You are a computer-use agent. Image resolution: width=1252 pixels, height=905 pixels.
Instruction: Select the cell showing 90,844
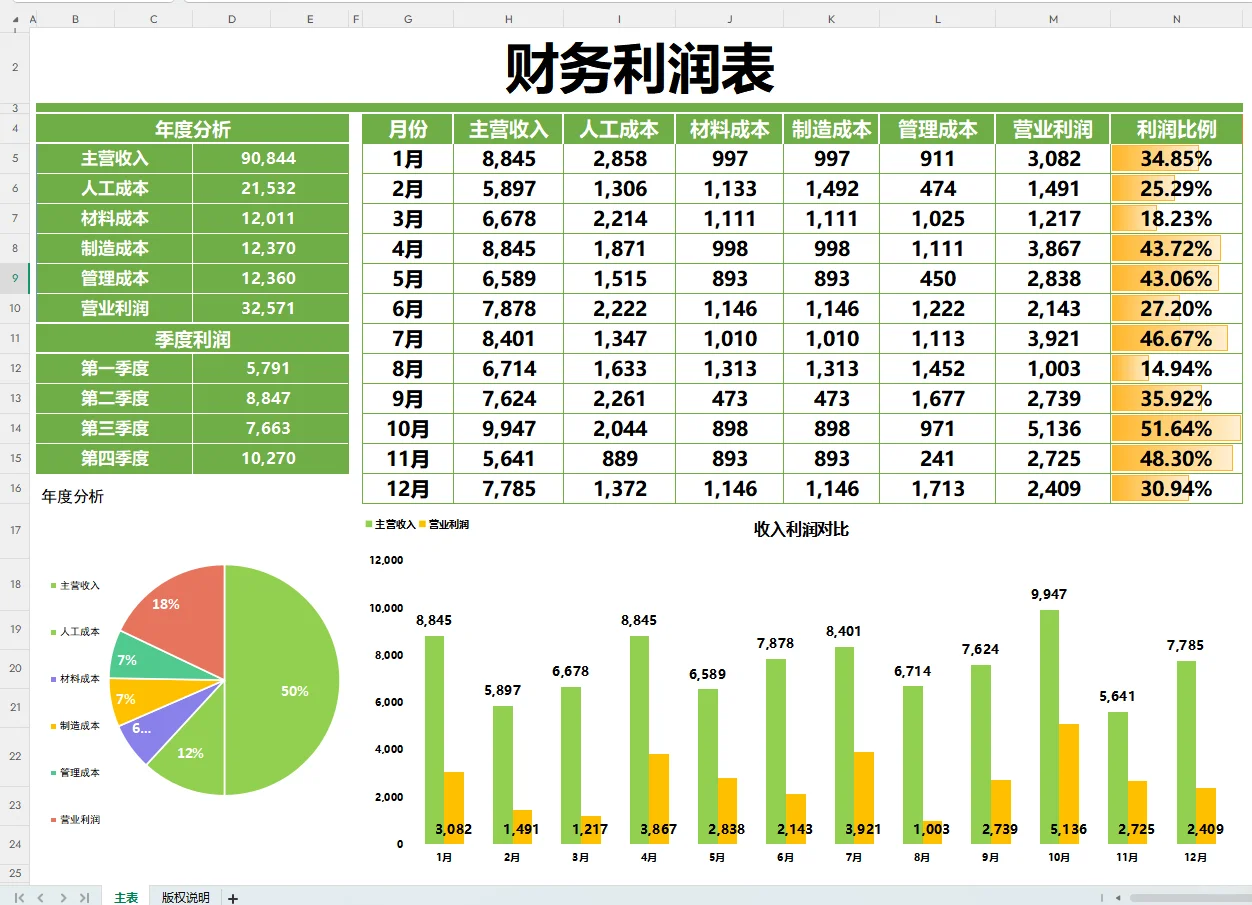tap(270, 158)
